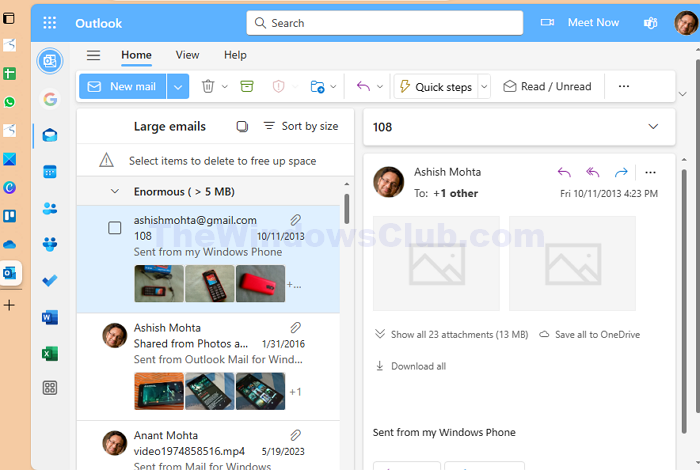Collapse the Enormous ( > 5 MB) group
This screenshot has height=470, width=700.
[x=115, y=191]
